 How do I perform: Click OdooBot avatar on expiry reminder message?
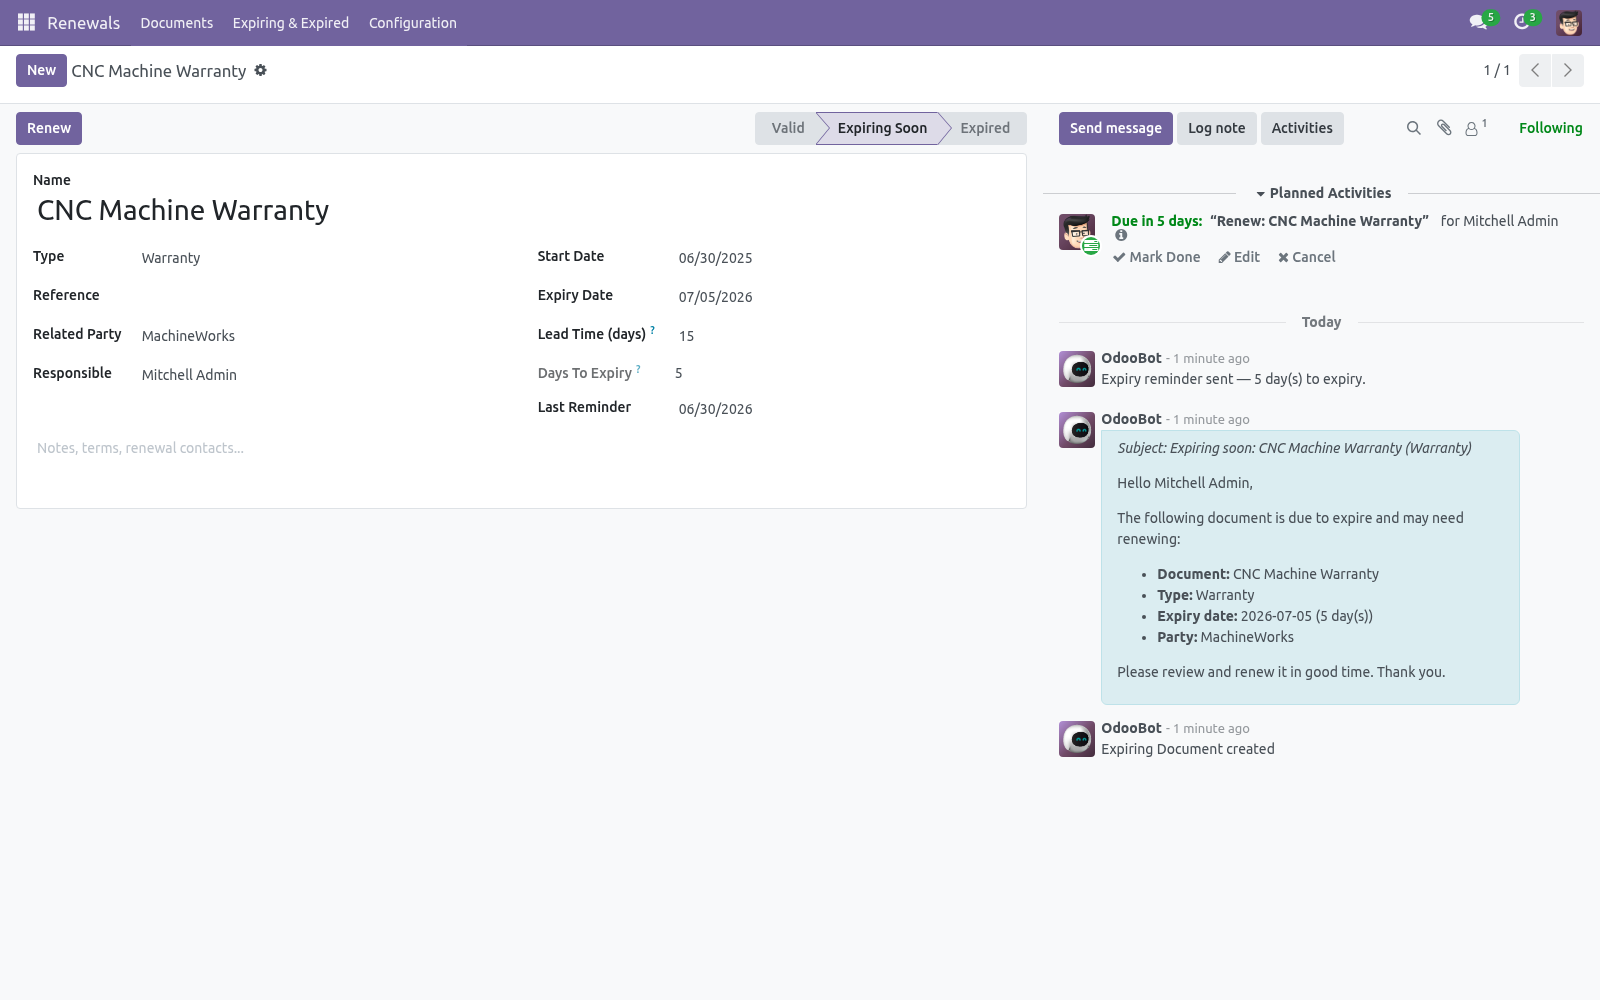tap(1077, 369)
